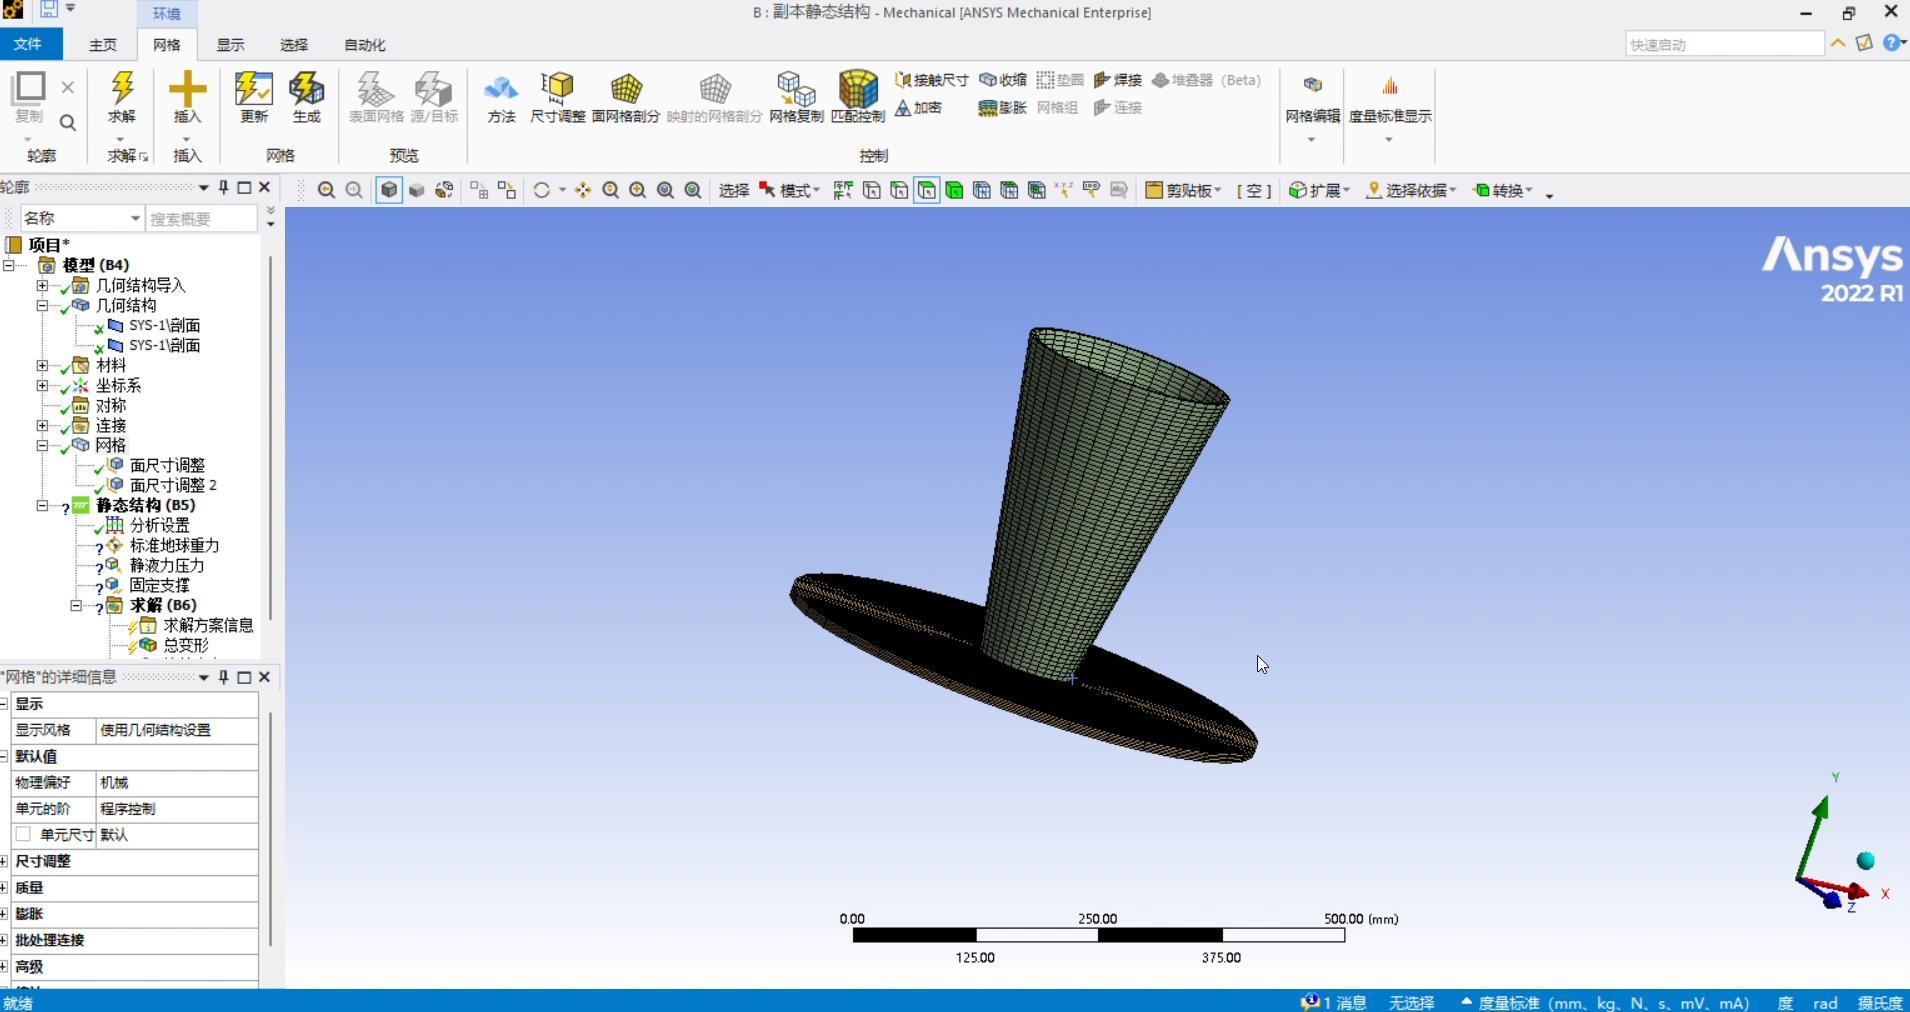Click the 度量标准 units status button
The width and height of the screenshot is (1910, 1012).
tap(1606, 1002)
